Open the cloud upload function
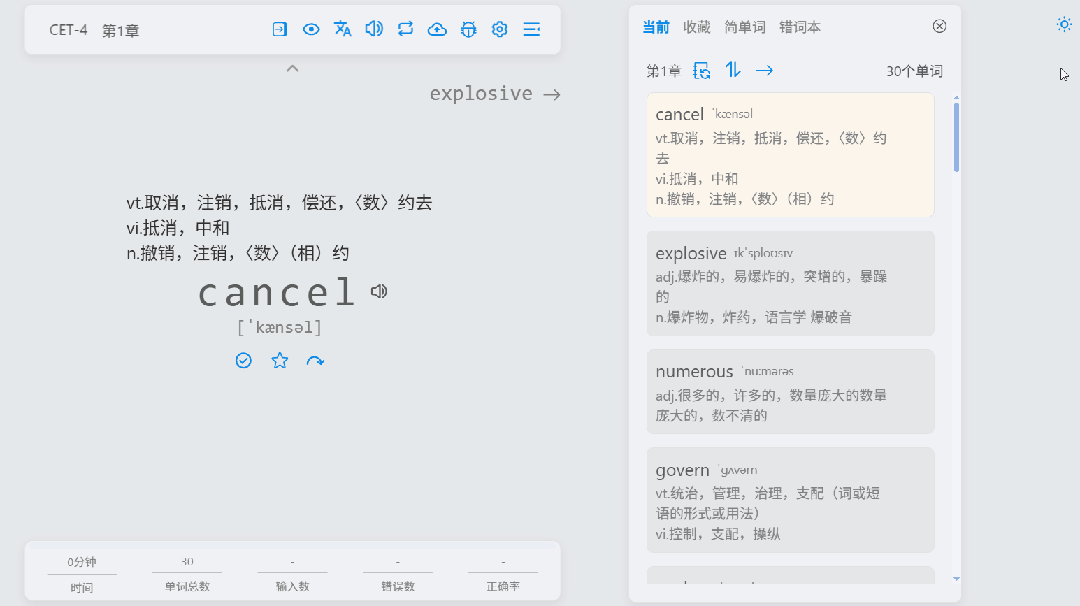1080x606 pixels. point(437,29)
